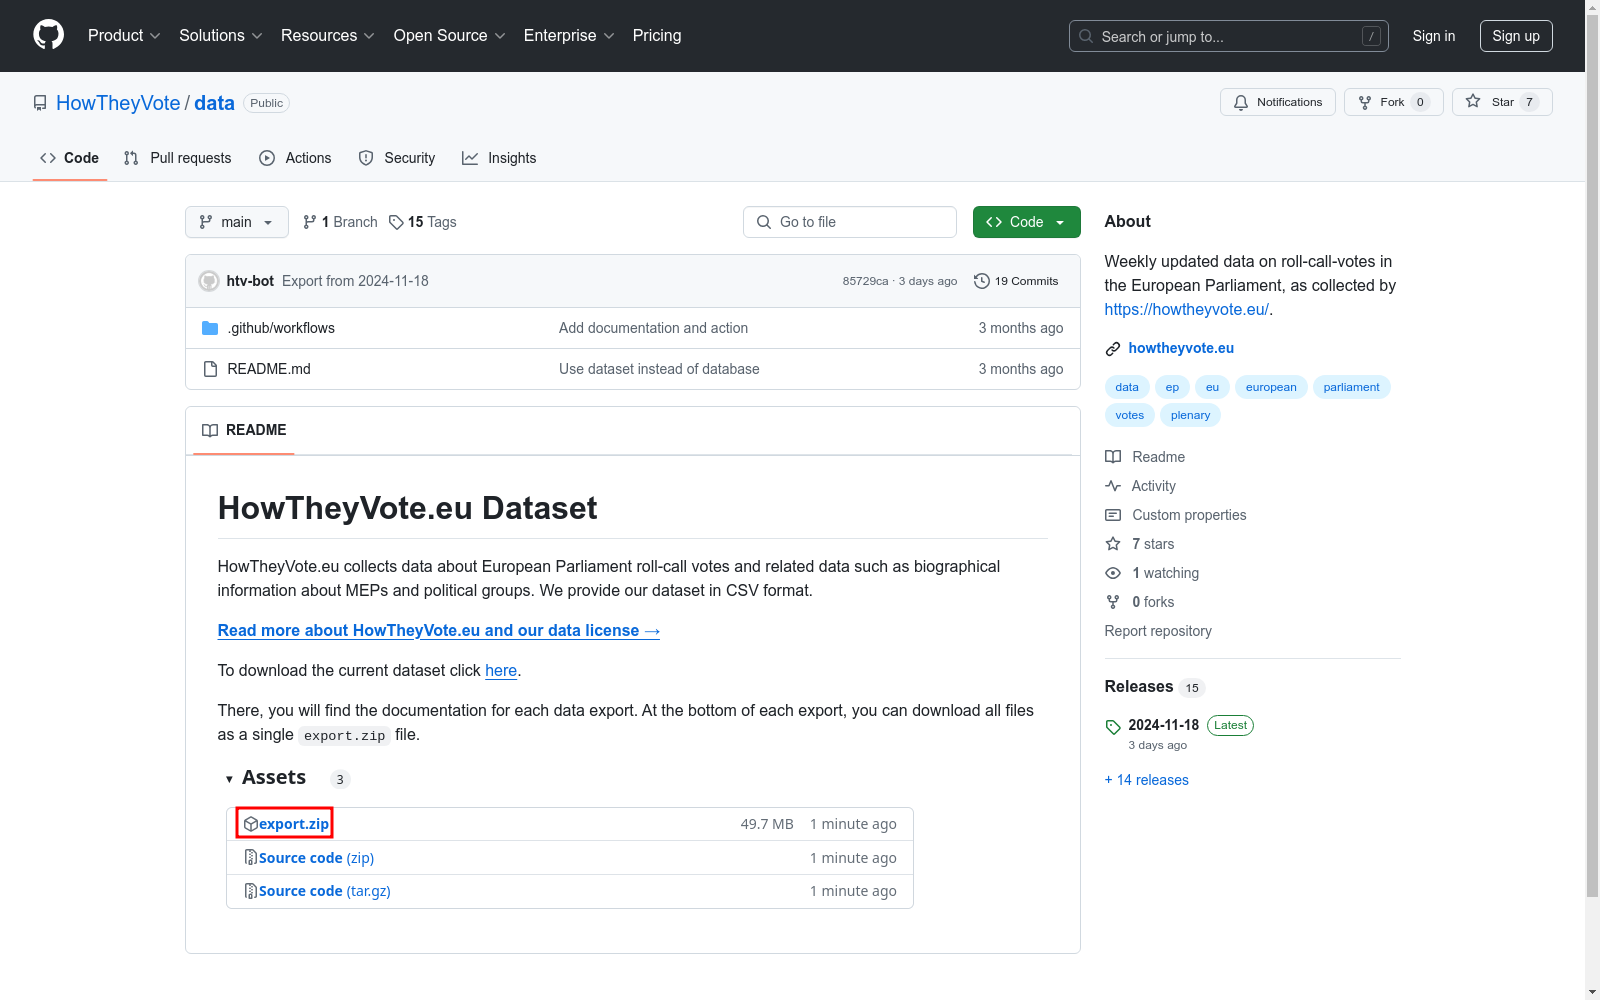This screenshot has width=1600, height=1000.
Task: Click the magnifier icon in the search bar
Action: (x=1086, y=36)
